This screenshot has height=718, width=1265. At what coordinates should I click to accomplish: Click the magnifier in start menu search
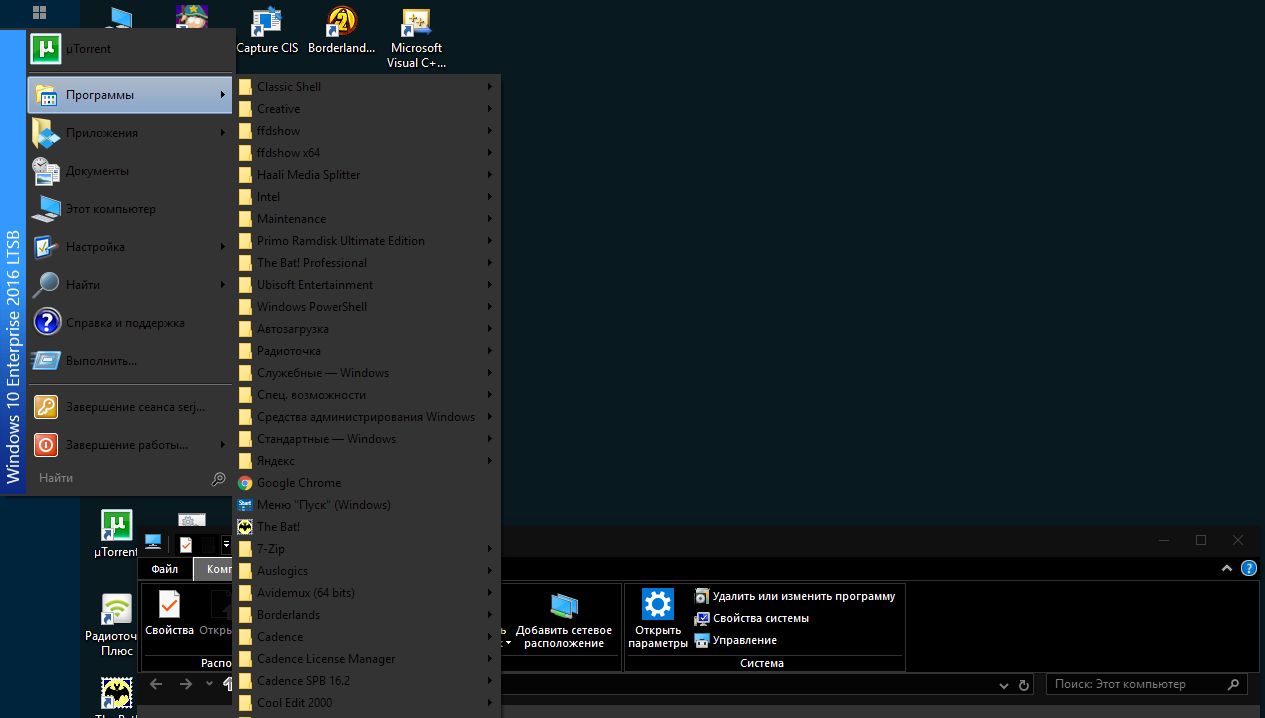[x=218, y=479]
